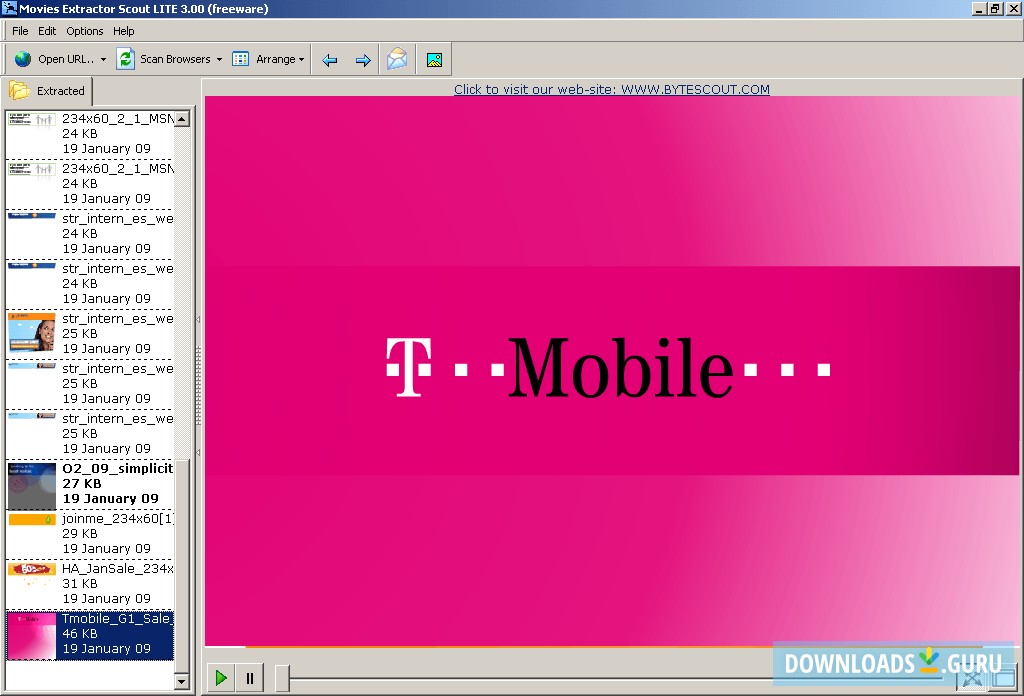Viewport: 1024px width, 696px height.
Task: Open the File menu
Action: pos(20,31)
